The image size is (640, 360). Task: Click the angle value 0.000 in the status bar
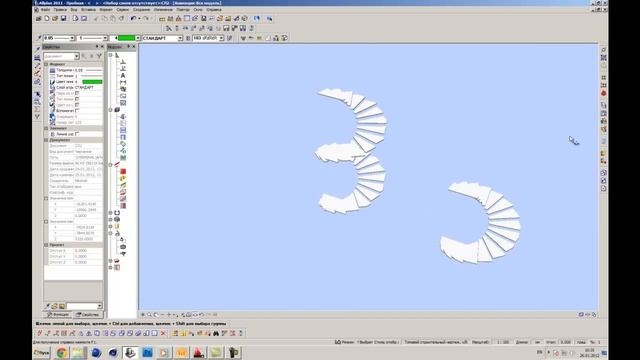(565, 342)
